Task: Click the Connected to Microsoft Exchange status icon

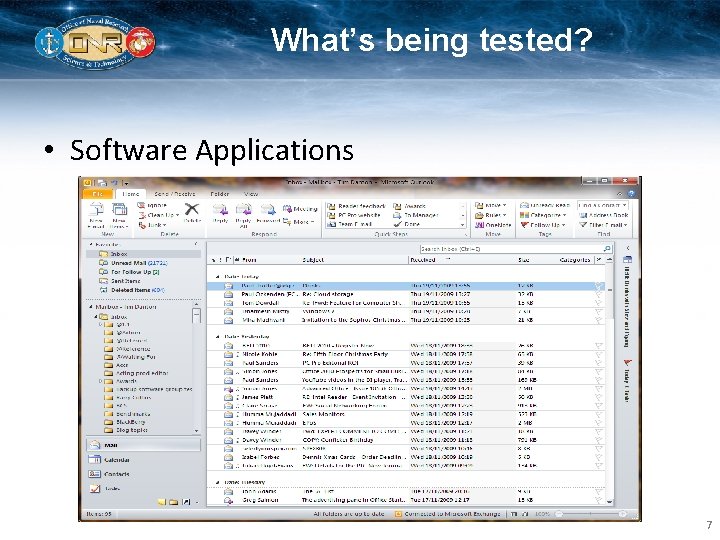Action: click(x=398, y=514)
